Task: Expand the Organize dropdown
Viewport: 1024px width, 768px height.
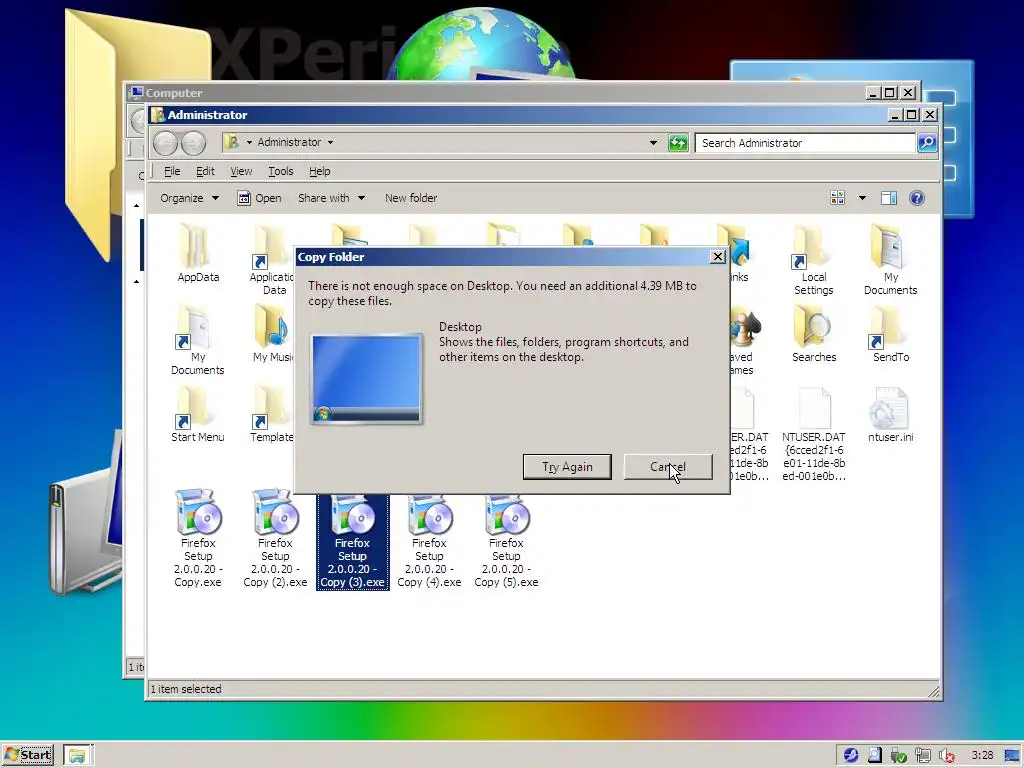Action: pos(189,198)
